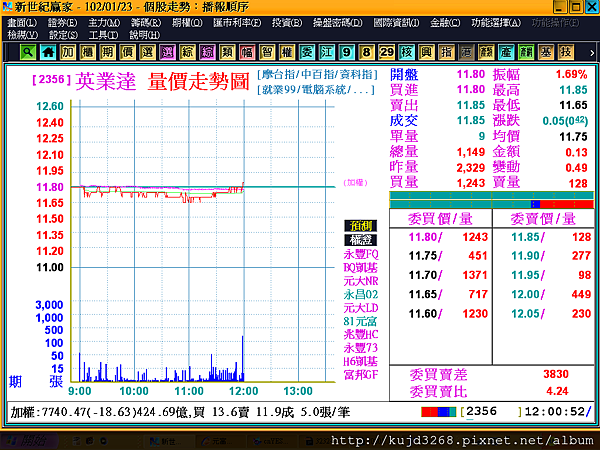
Task: Expand toolbar overflow arrow at right end
Action: point(592,53)
